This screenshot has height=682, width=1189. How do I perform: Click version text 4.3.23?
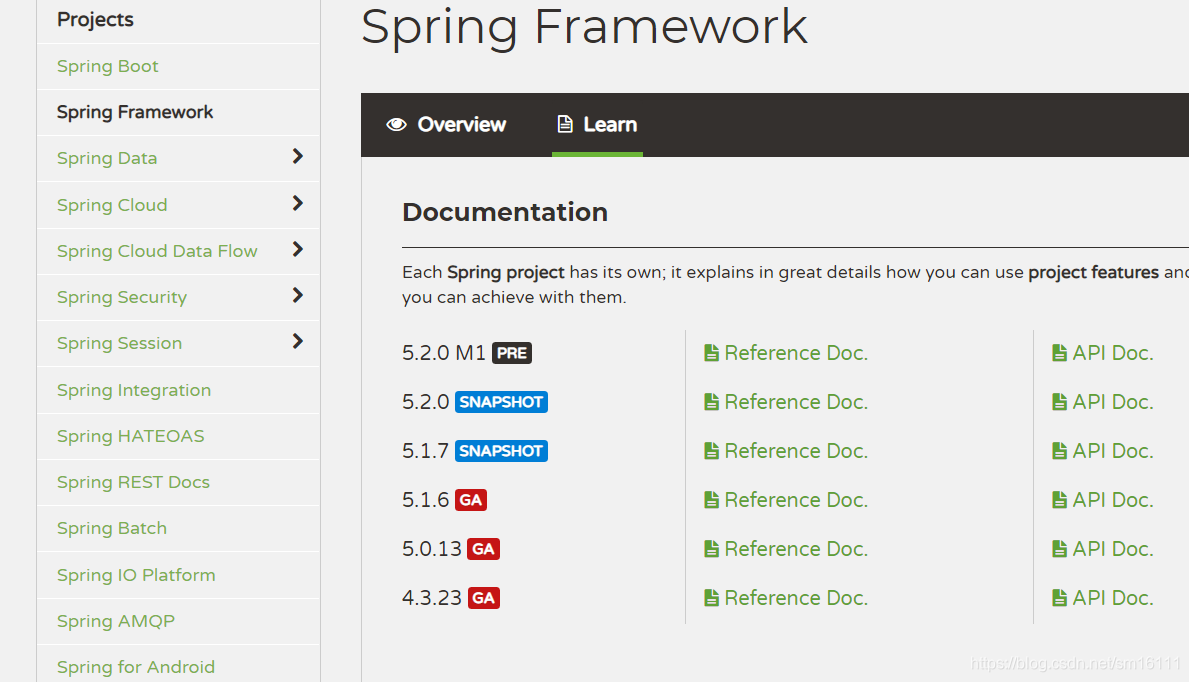tap(431, 598)
